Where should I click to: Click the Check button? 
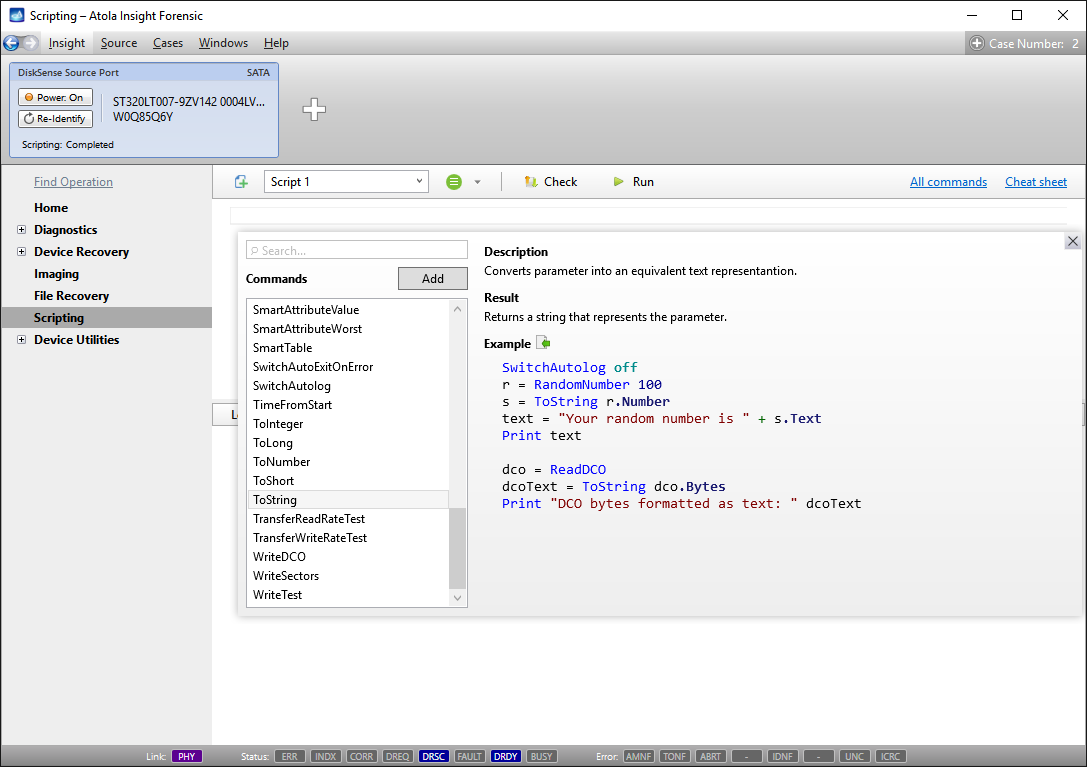pos(550,182)
